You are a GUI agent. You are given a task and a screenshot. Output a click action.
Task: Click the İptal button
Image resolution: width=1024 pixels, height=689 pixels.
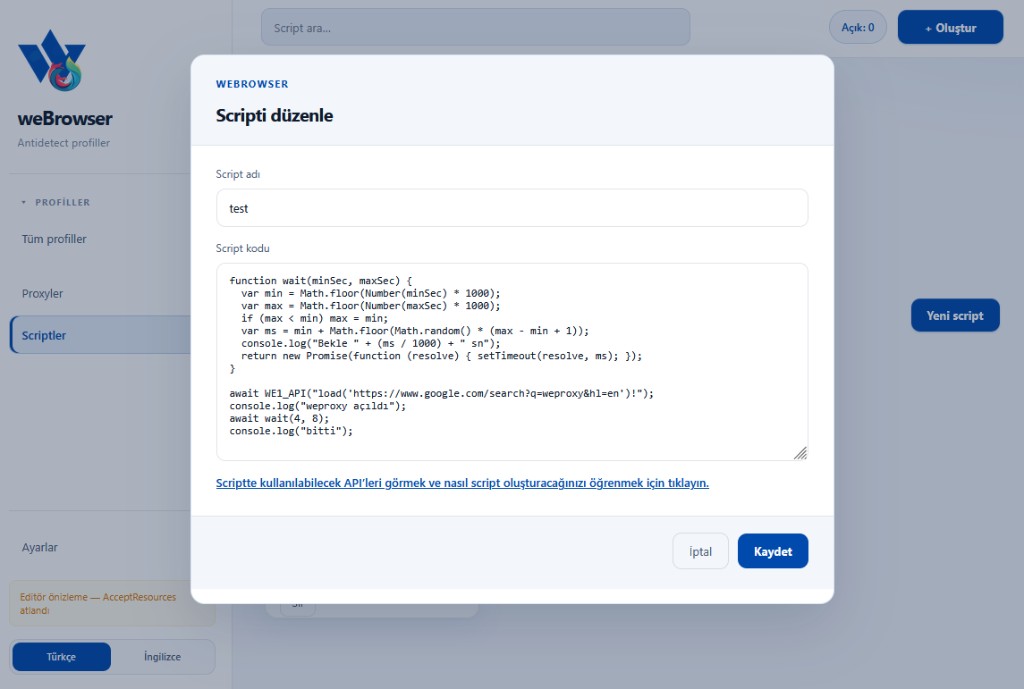pyautogui.click(x=700, y=551)
